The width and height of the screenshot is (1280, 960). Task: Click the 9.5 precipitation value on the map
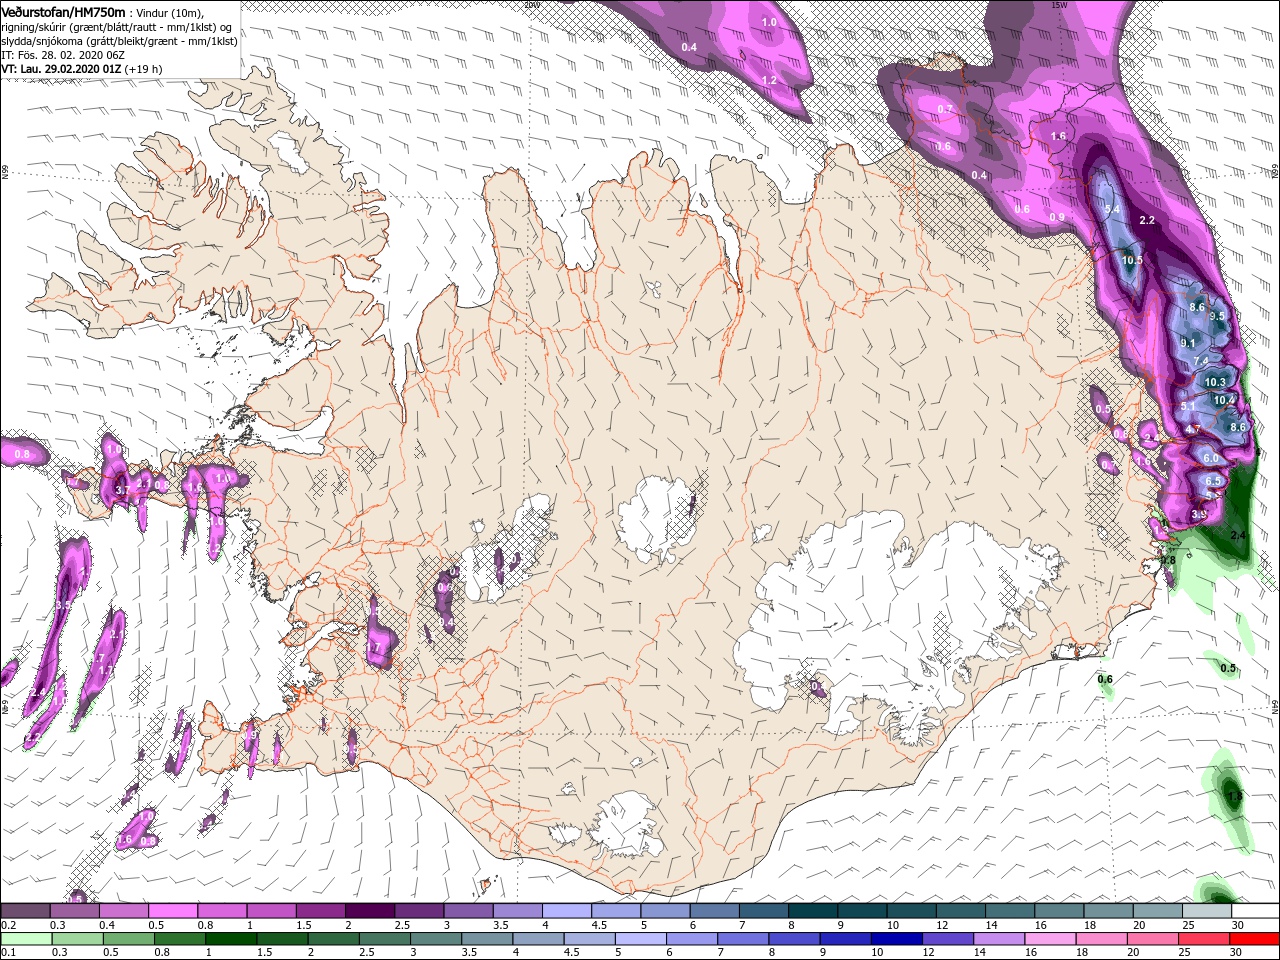click(1217, 316)
